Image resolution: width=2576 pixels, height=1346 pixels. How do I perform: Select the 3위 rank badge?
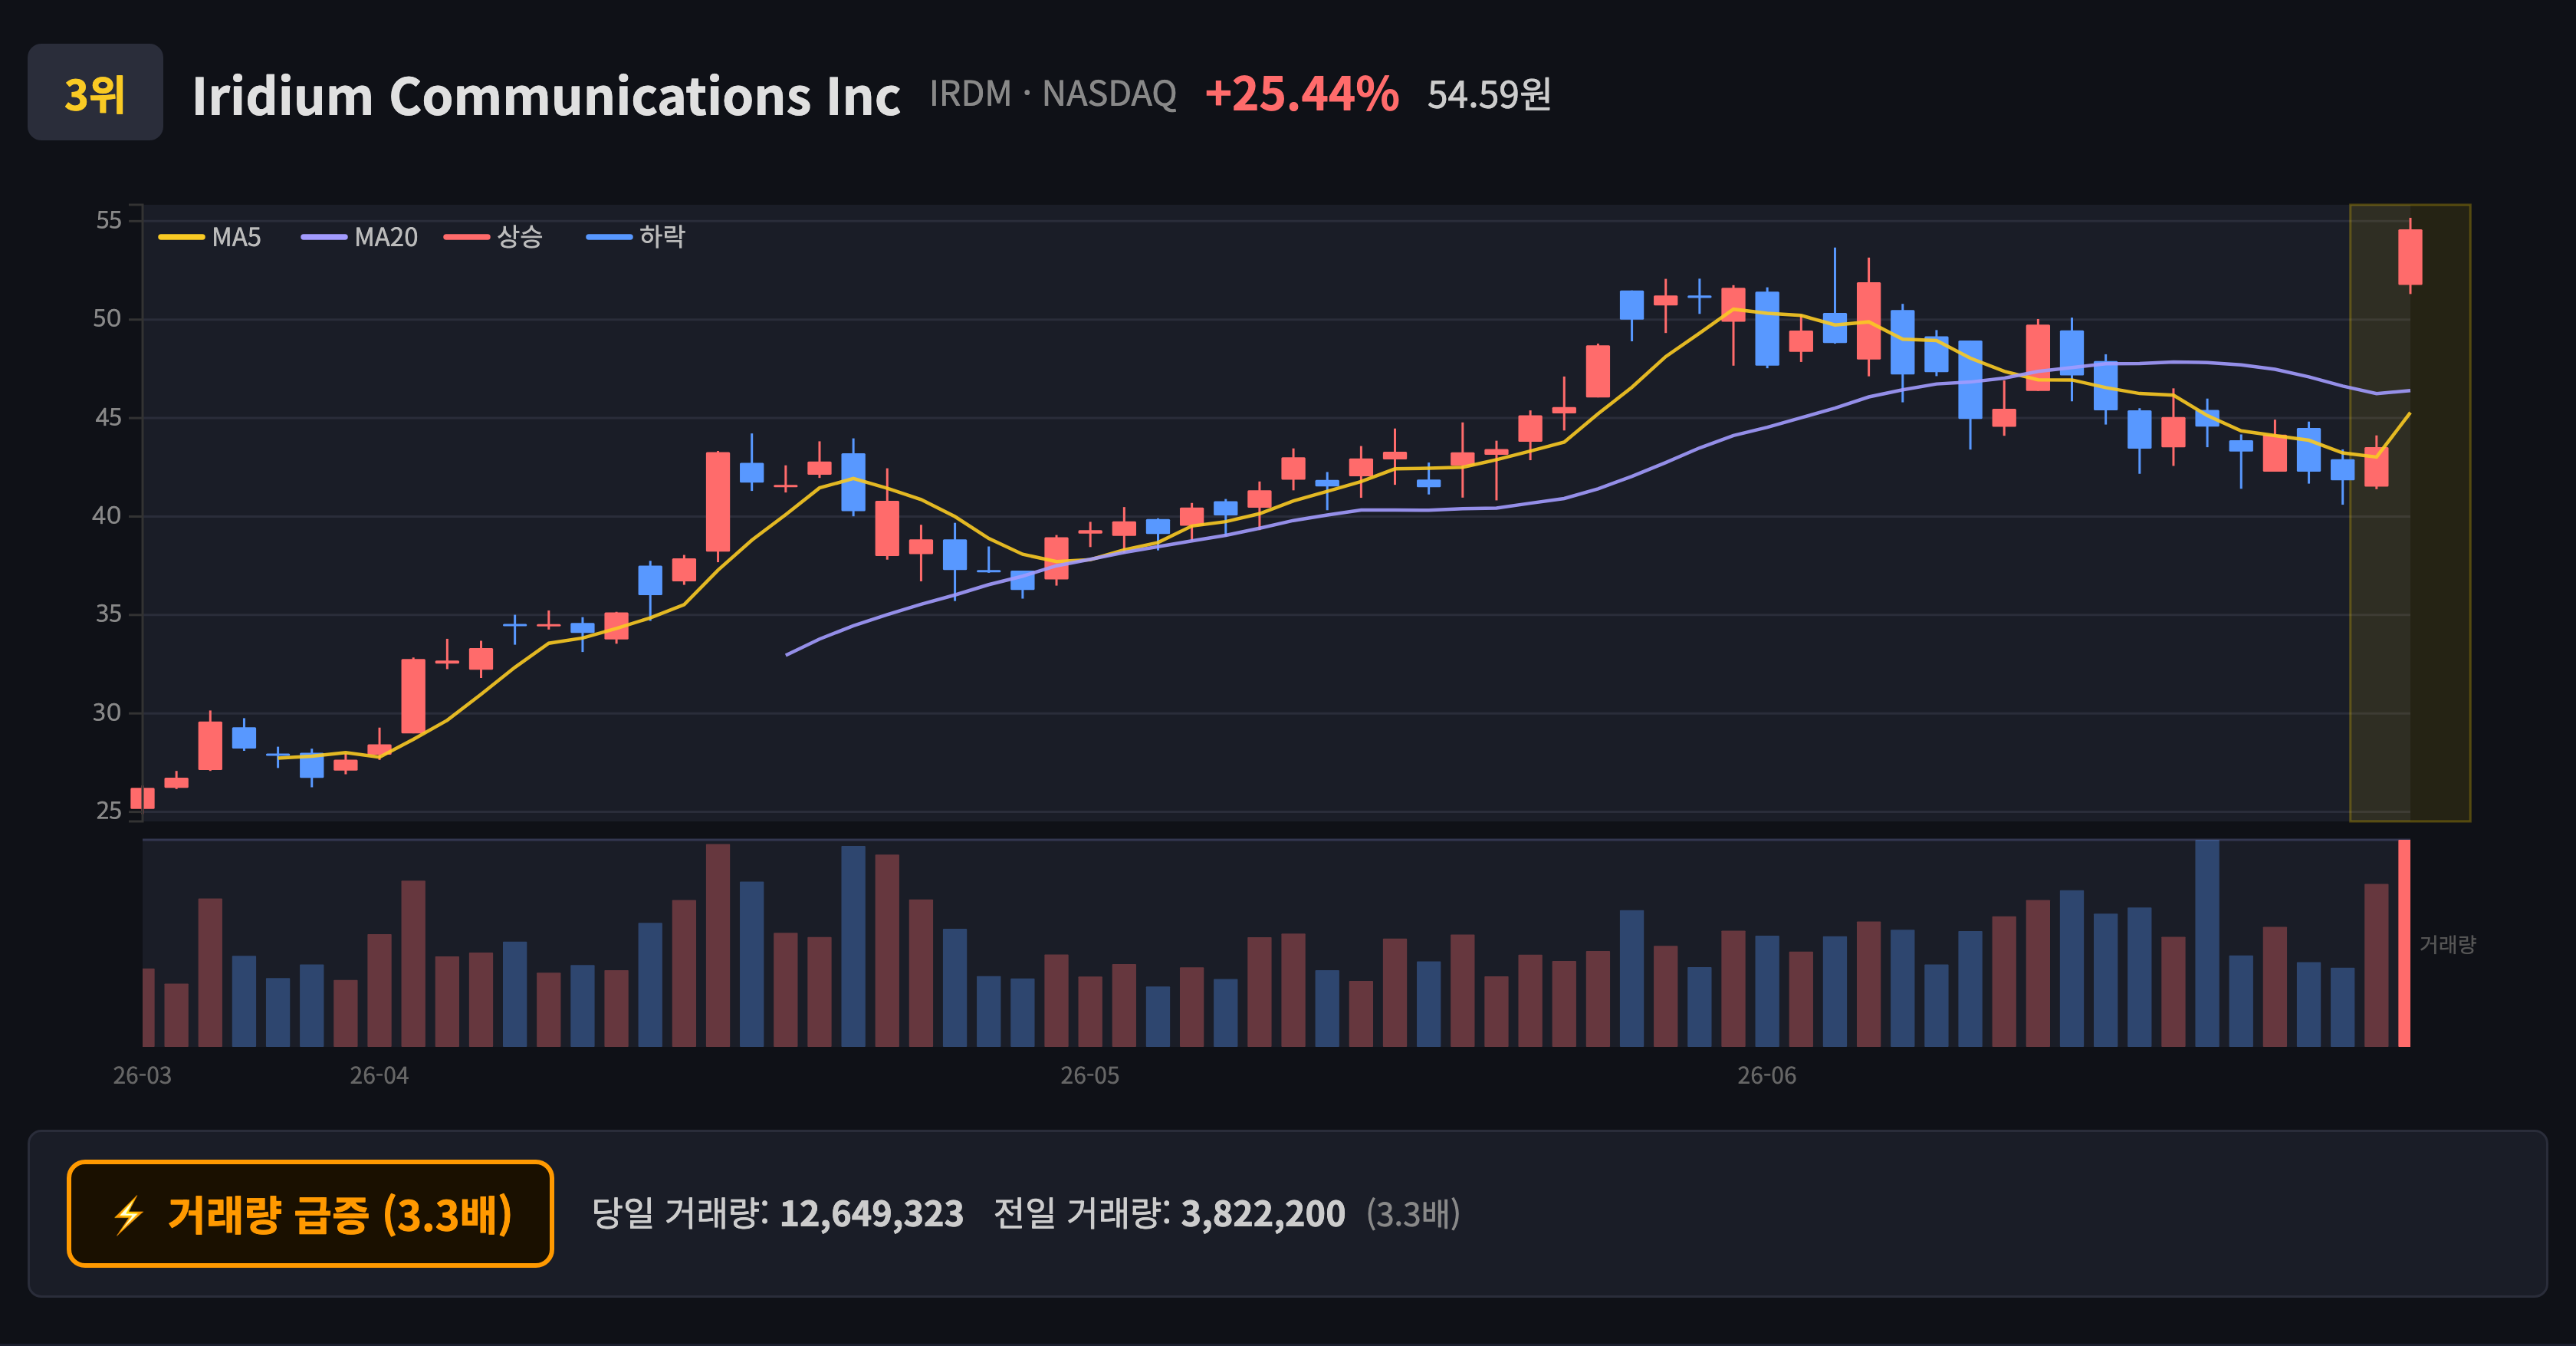(95, 93)
